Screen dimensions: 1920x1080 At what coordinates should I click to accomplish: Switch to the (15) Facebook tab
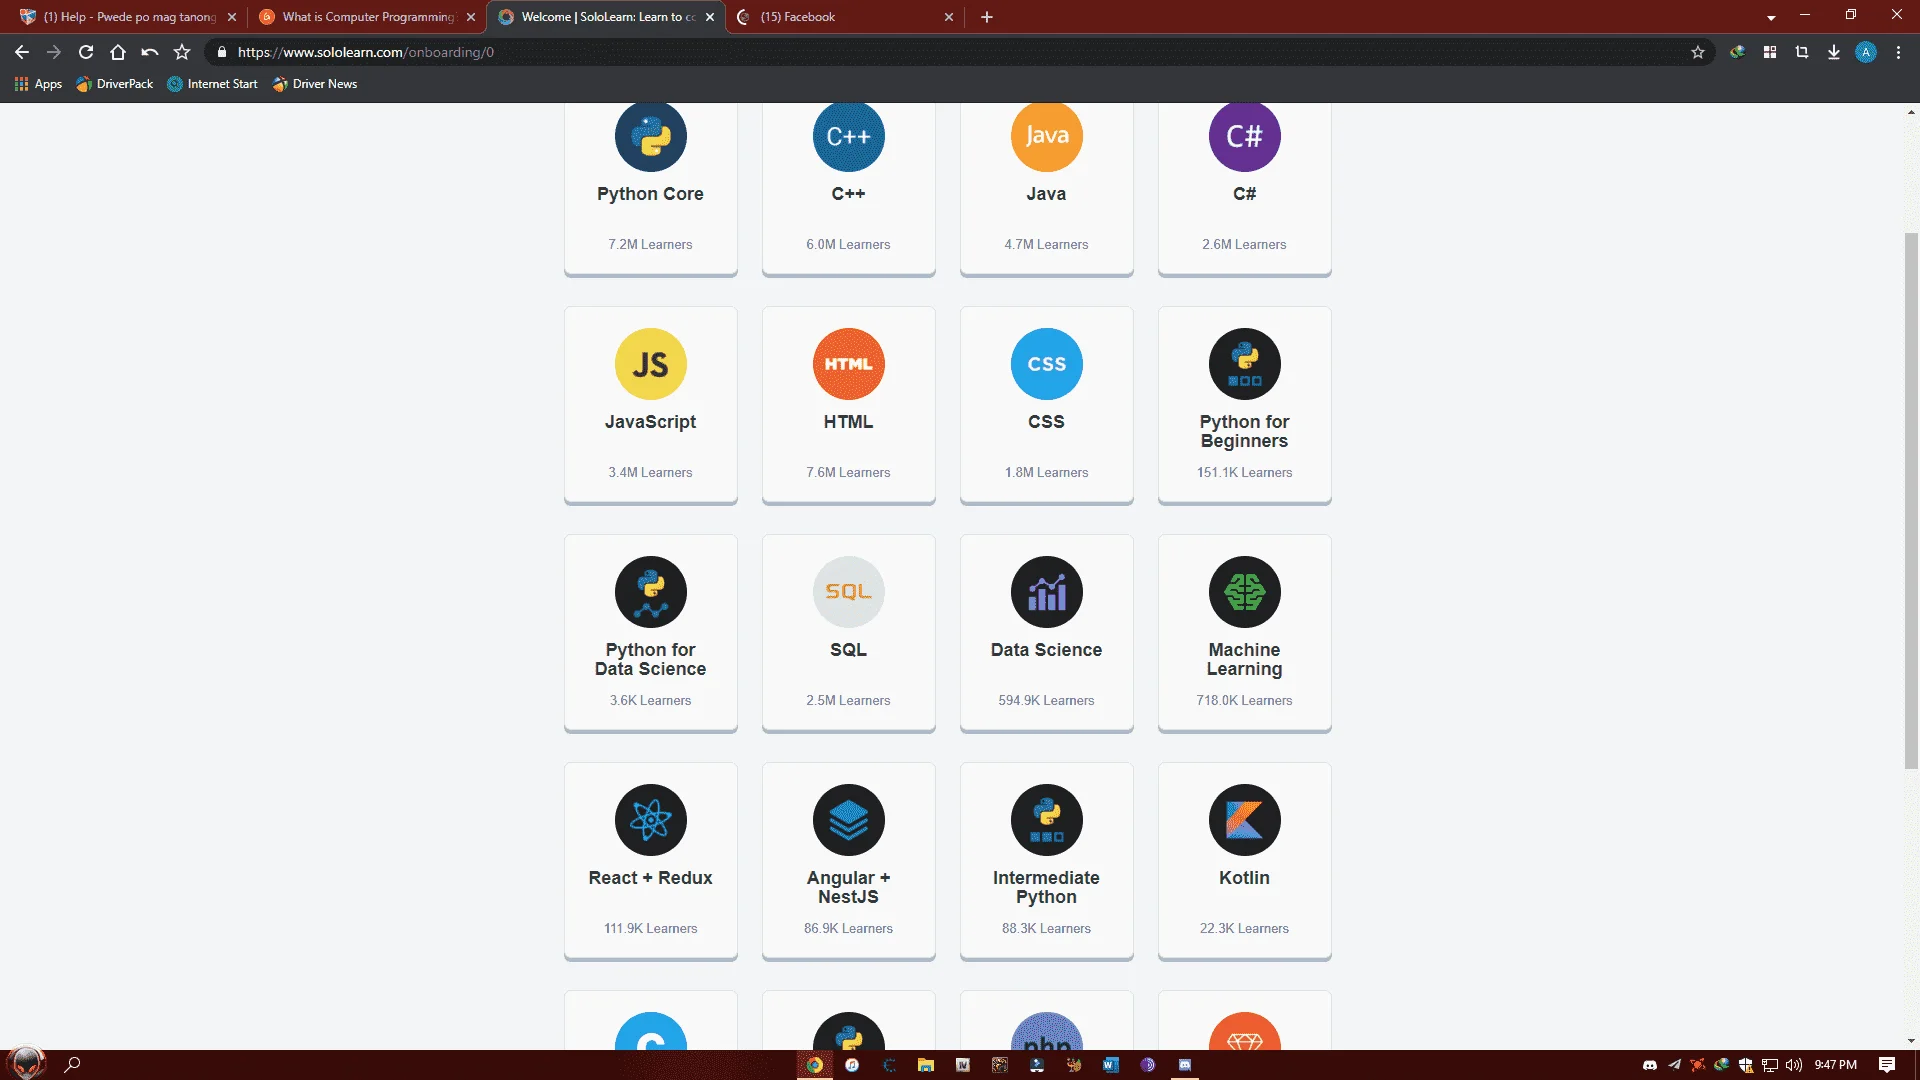pos(845,17)
